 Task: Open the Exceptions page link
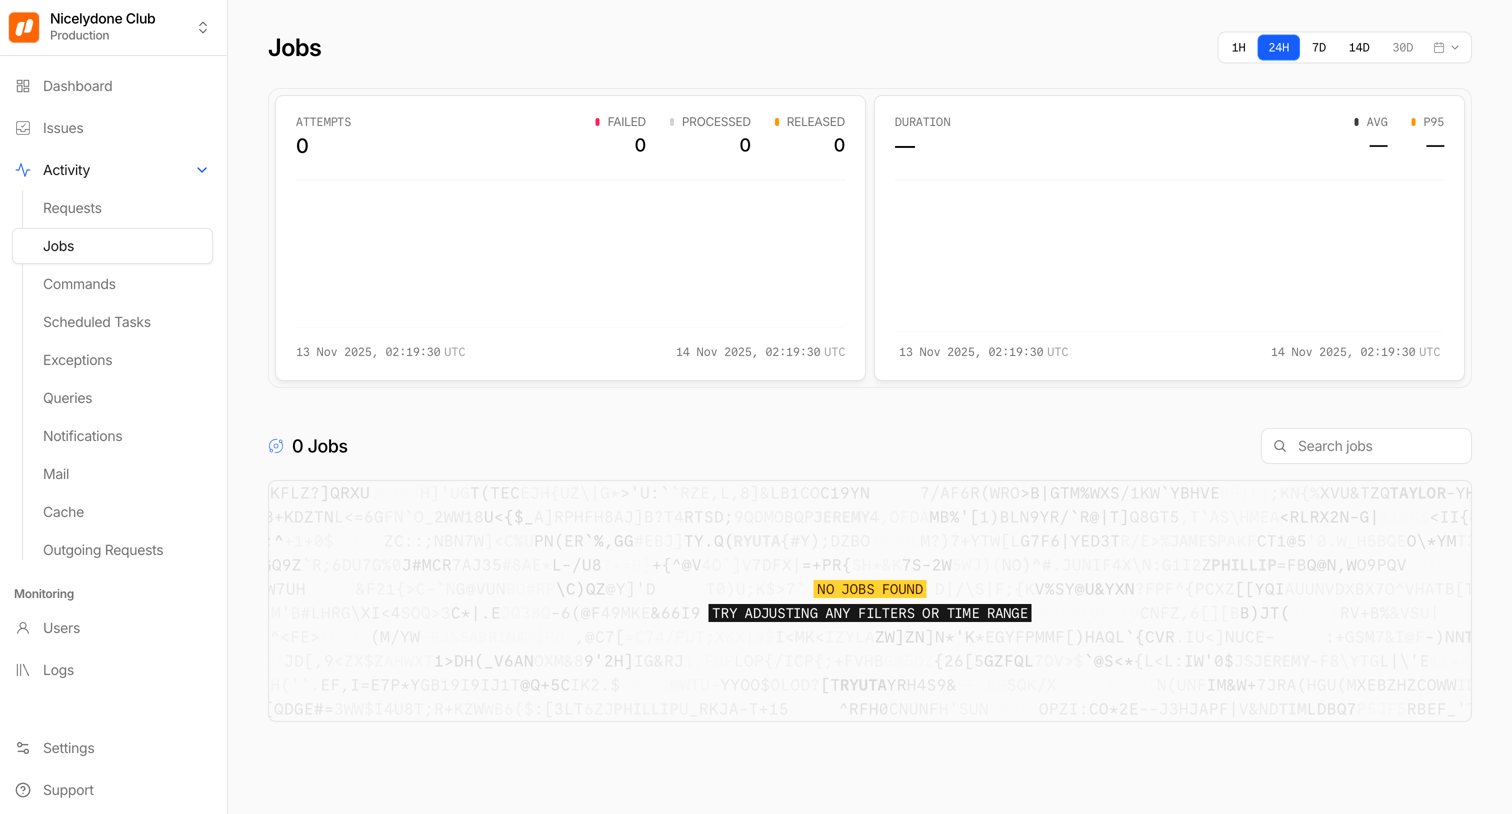[x=78, y=360]
